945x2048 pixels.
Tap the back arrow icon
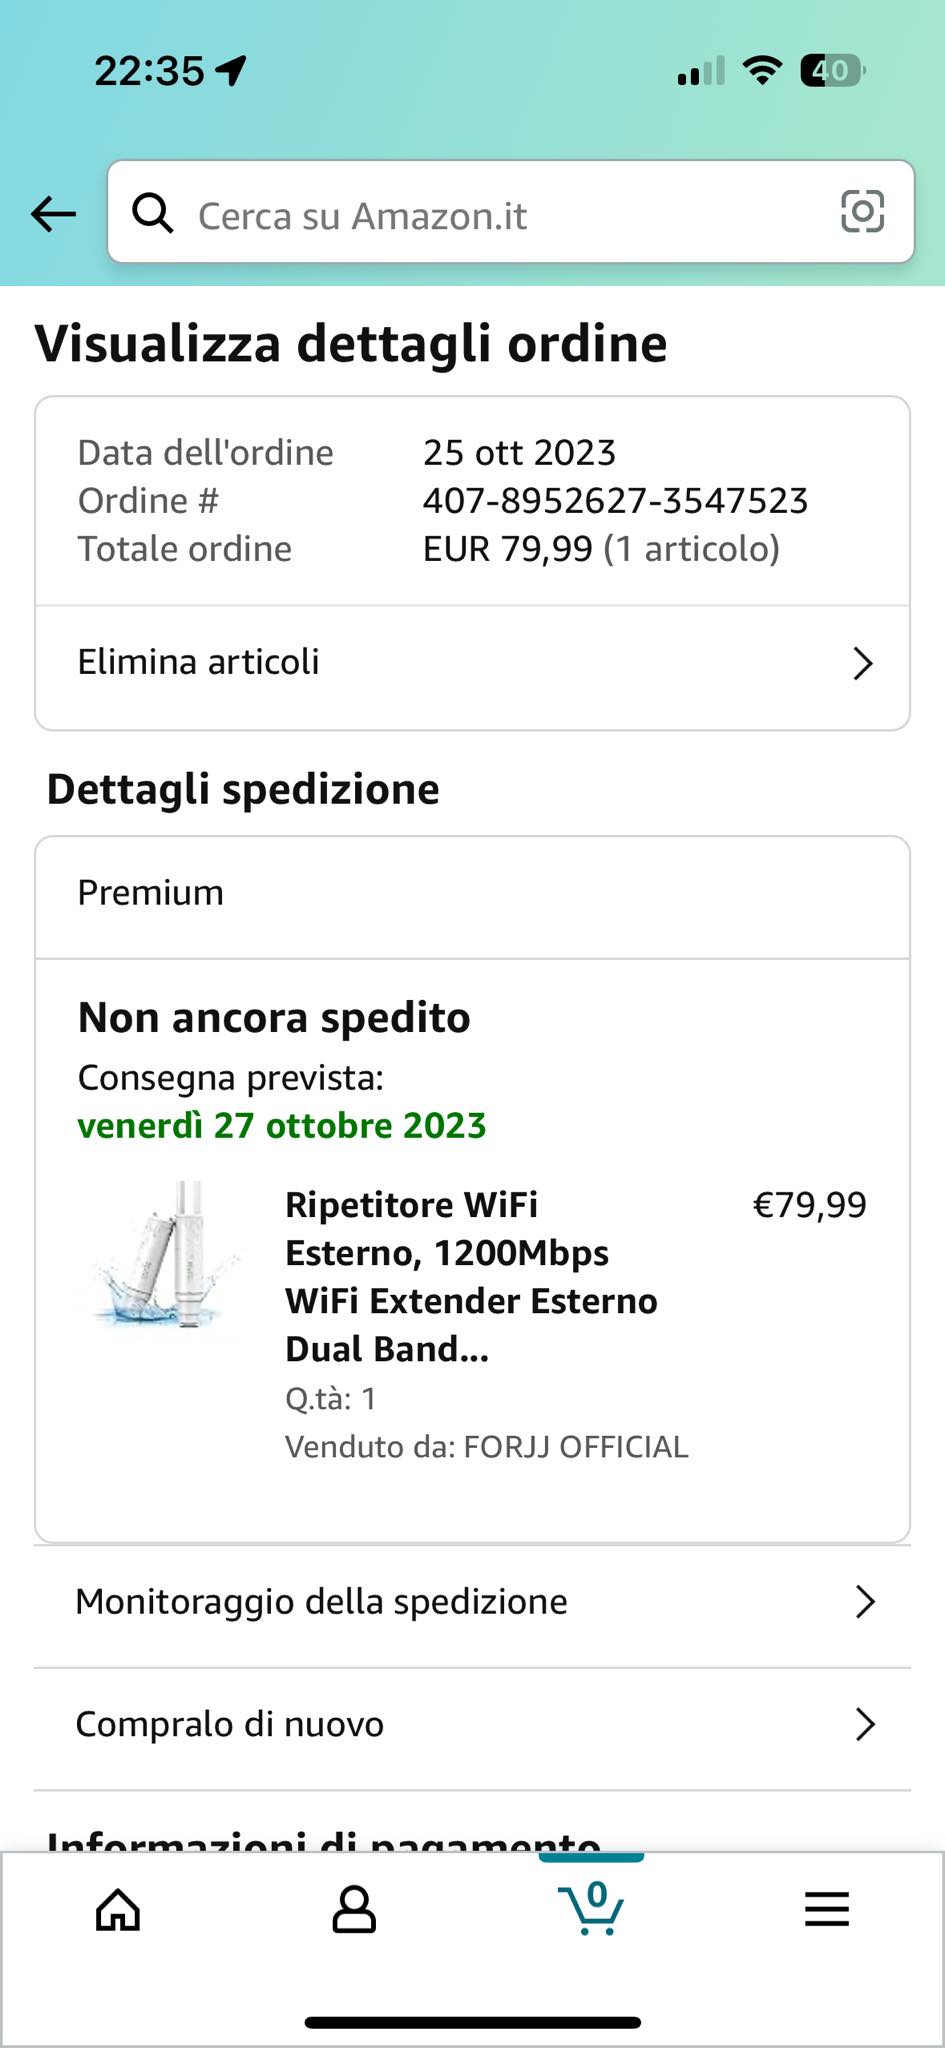[x=53, y=213]
